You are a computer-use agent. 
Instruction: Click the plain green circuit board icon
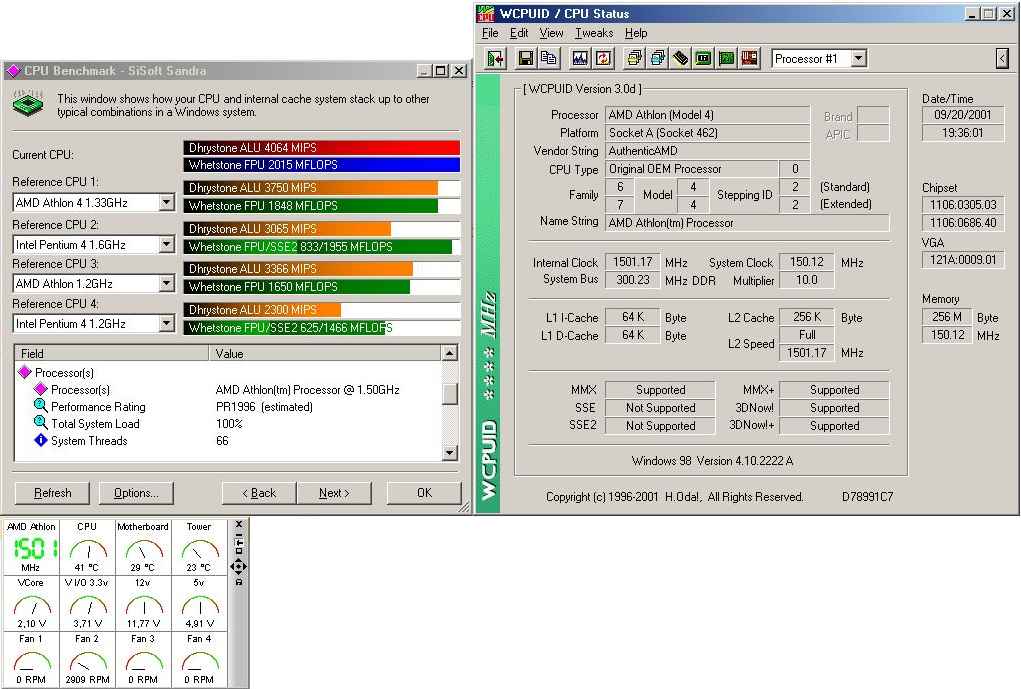tap(727, 59)
